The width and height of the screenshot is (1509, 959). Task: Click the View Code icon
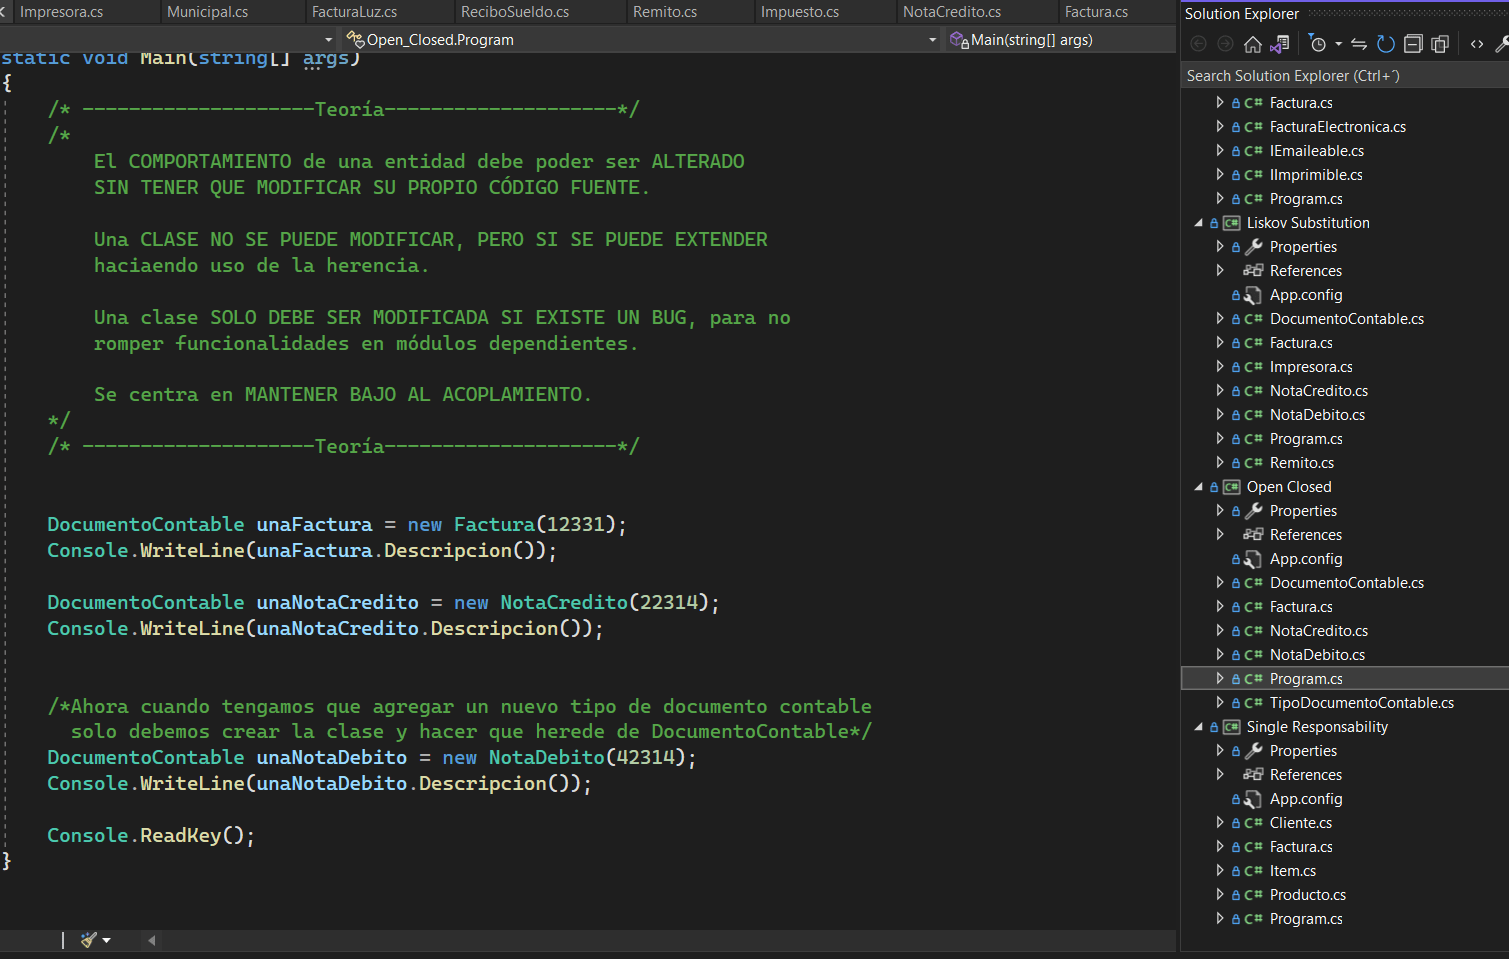pos(1477,44)
